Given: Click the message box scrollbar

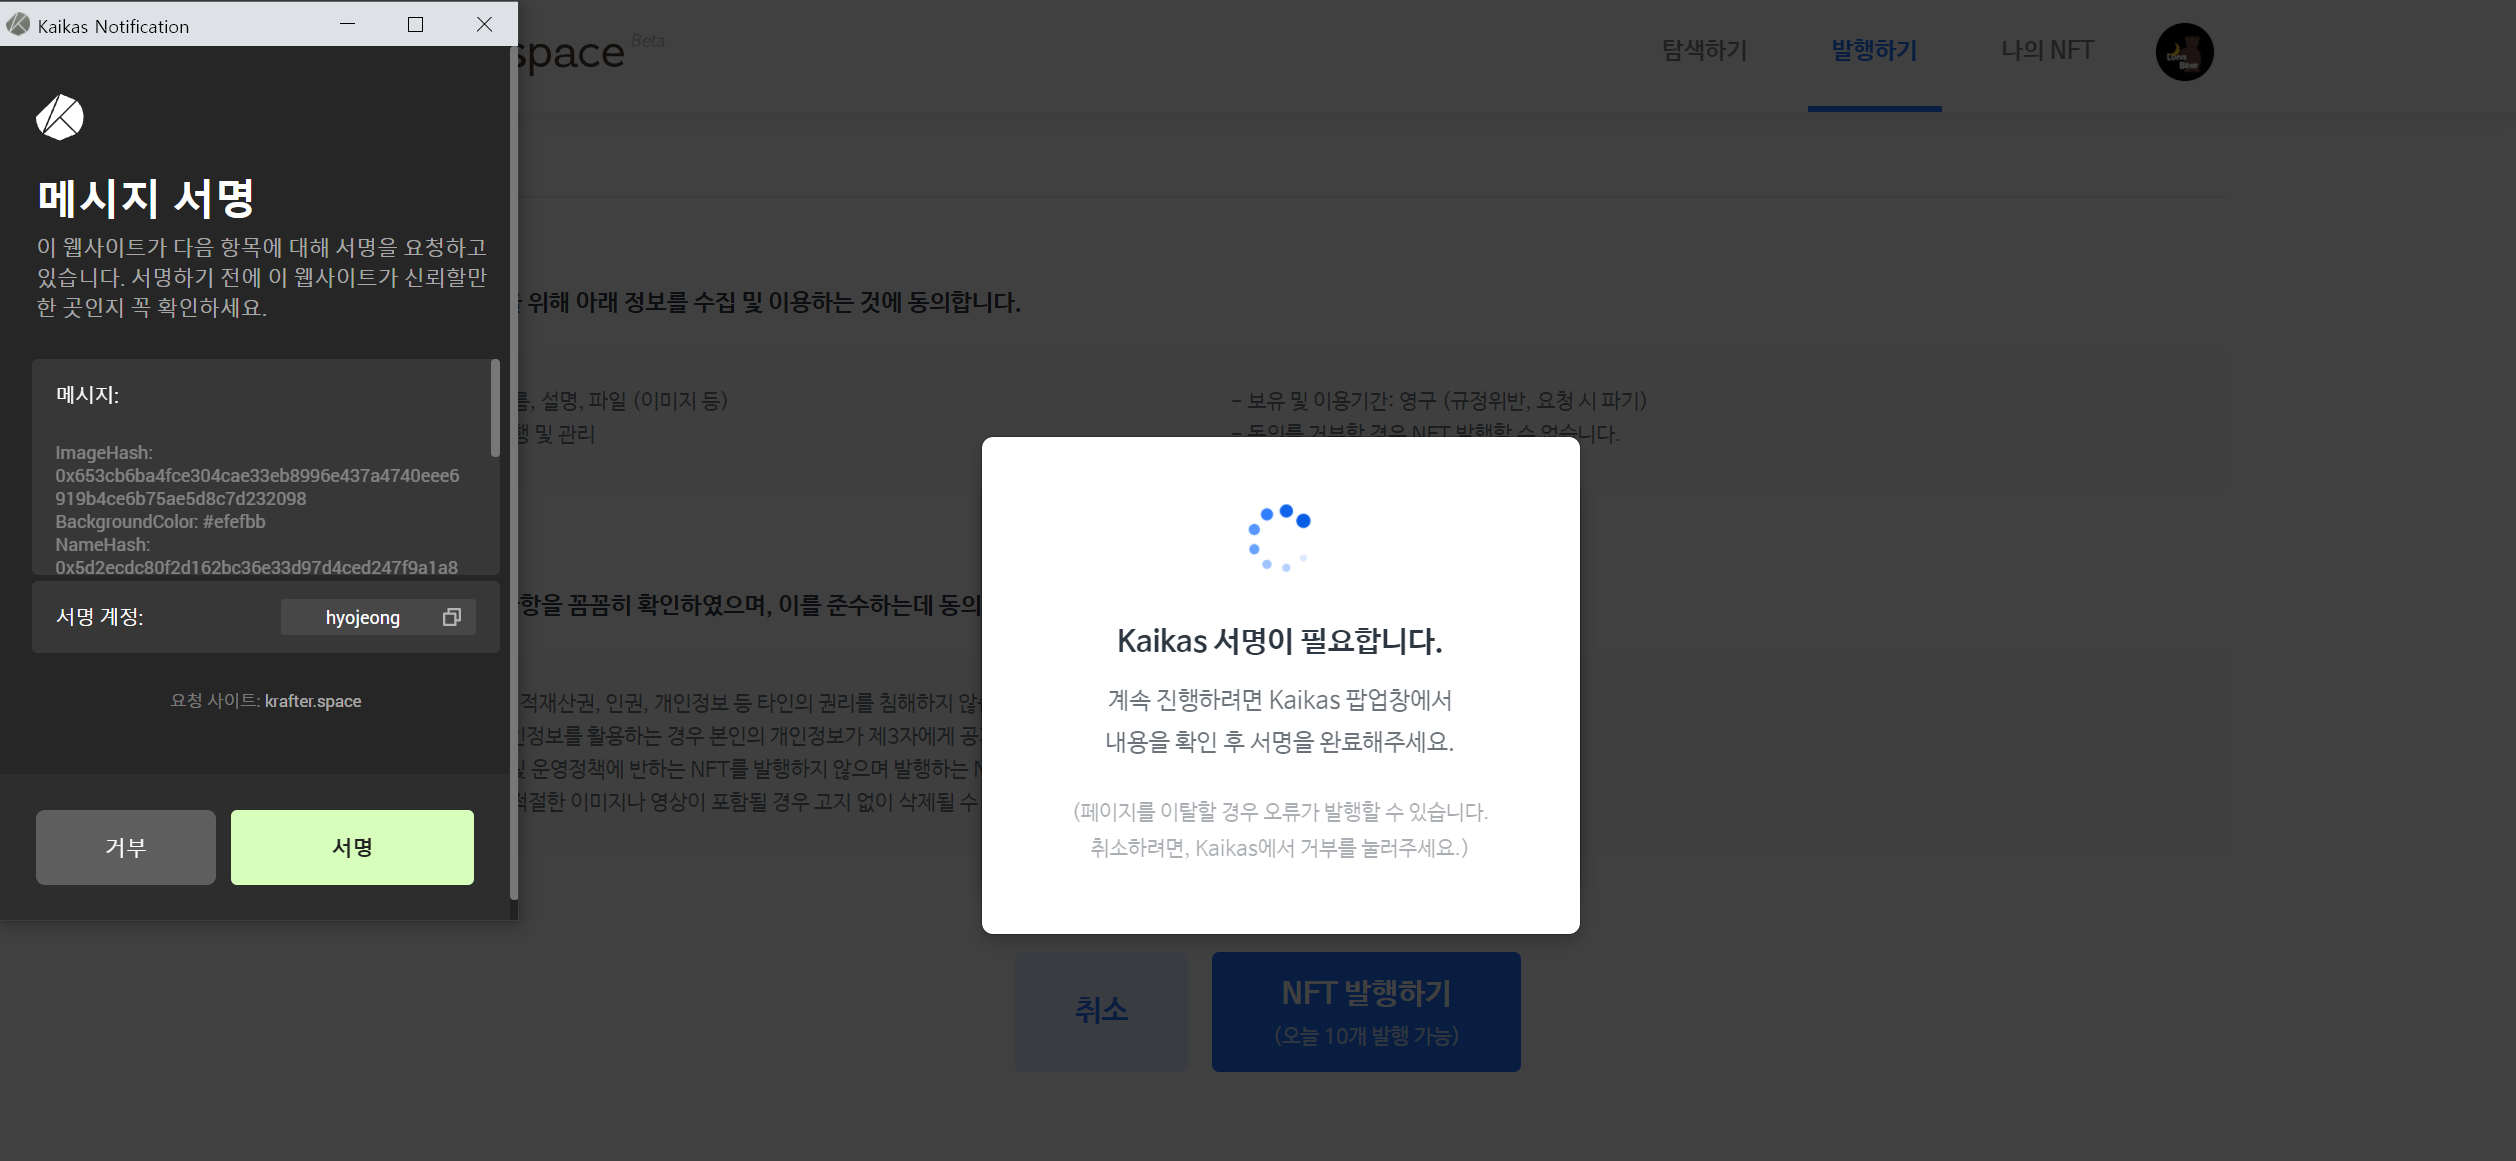Looking at the screenshot, I should coord(495,408).
